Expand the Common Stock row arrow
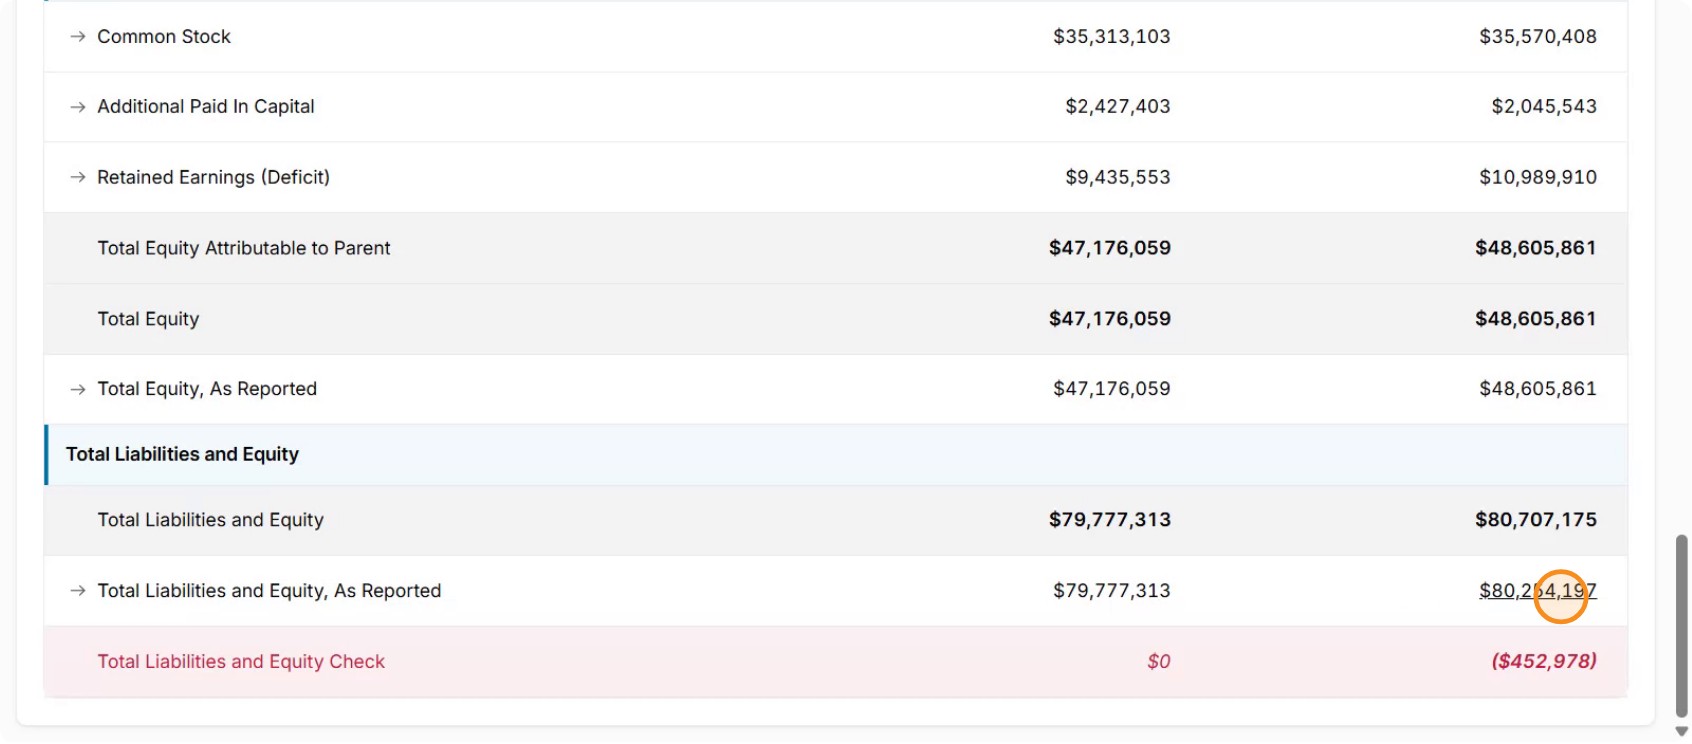 (77, 37)
